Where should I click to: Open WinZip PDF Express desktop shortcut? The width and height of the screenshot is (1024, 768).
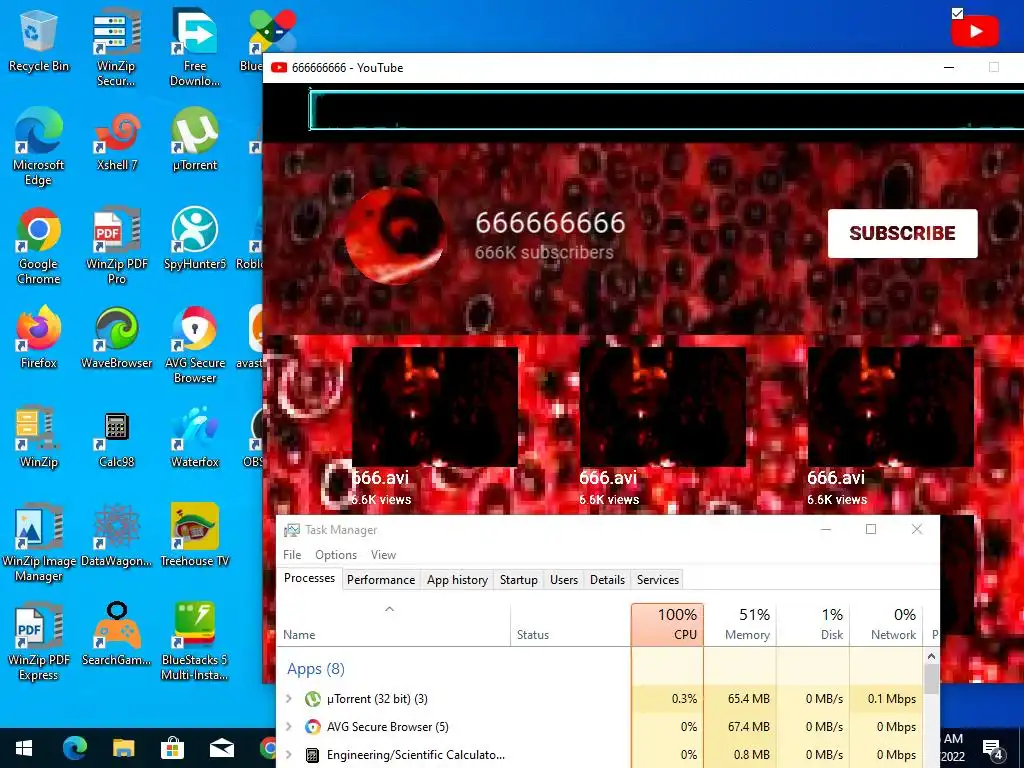coord(39,642)
